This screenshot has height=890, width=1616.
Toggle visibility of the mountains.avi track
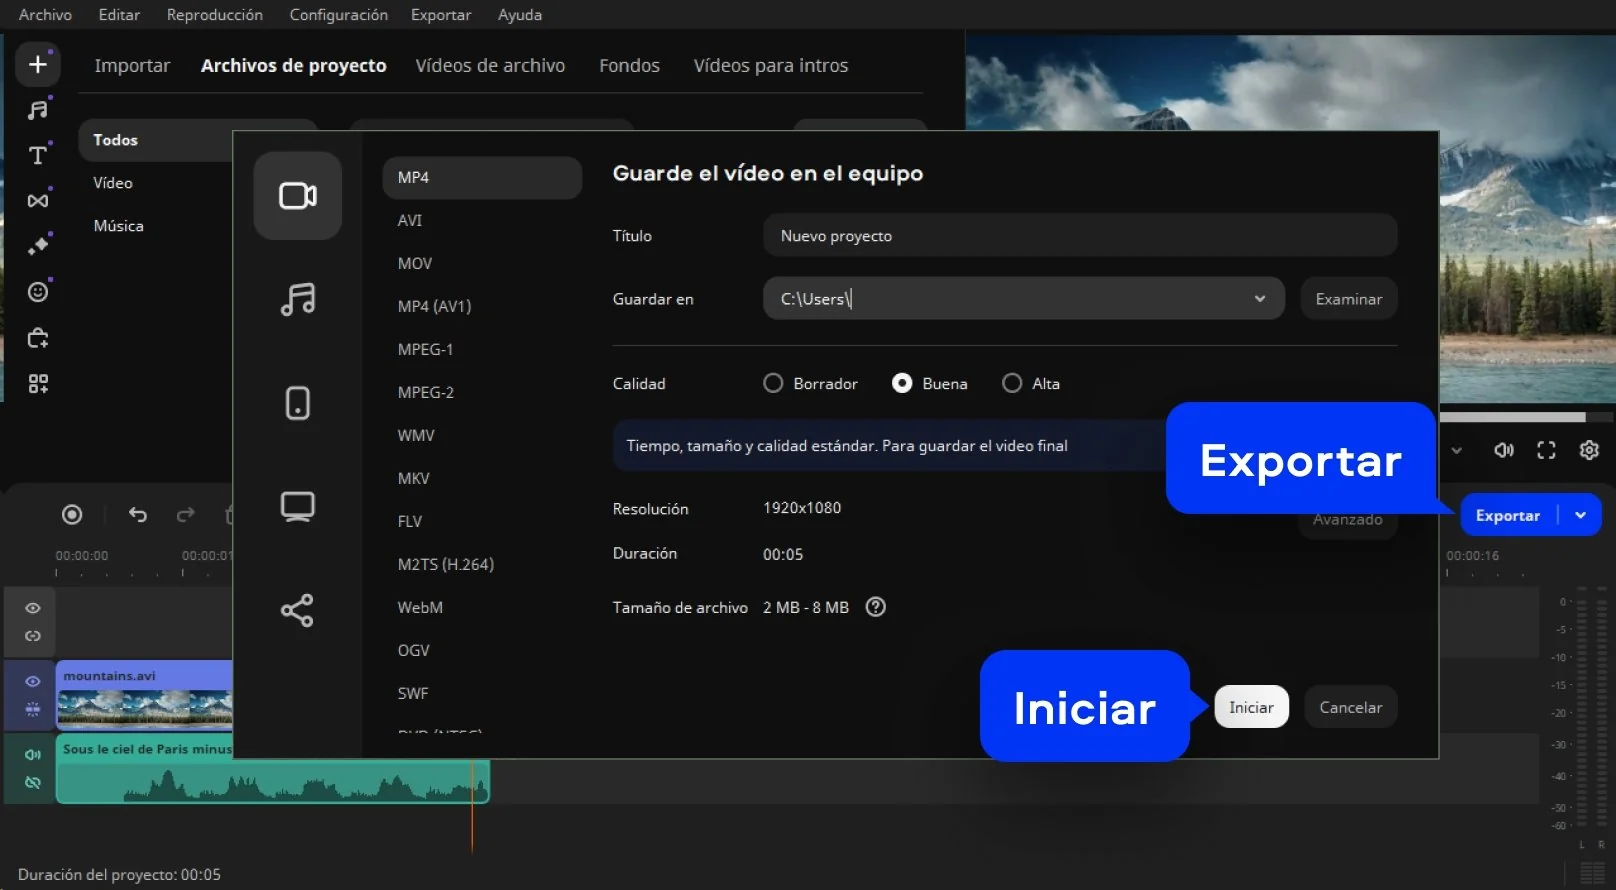[33, 681]
